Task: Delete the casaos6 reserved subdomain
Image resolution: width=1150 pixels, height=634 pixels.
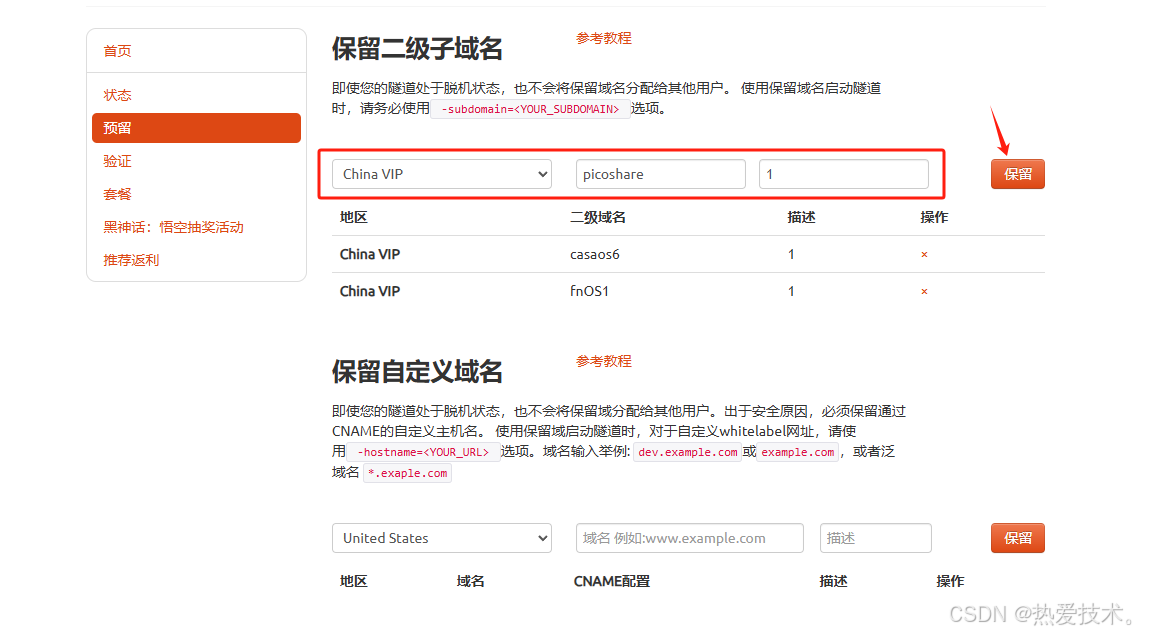Action: [x=924, y=255]
